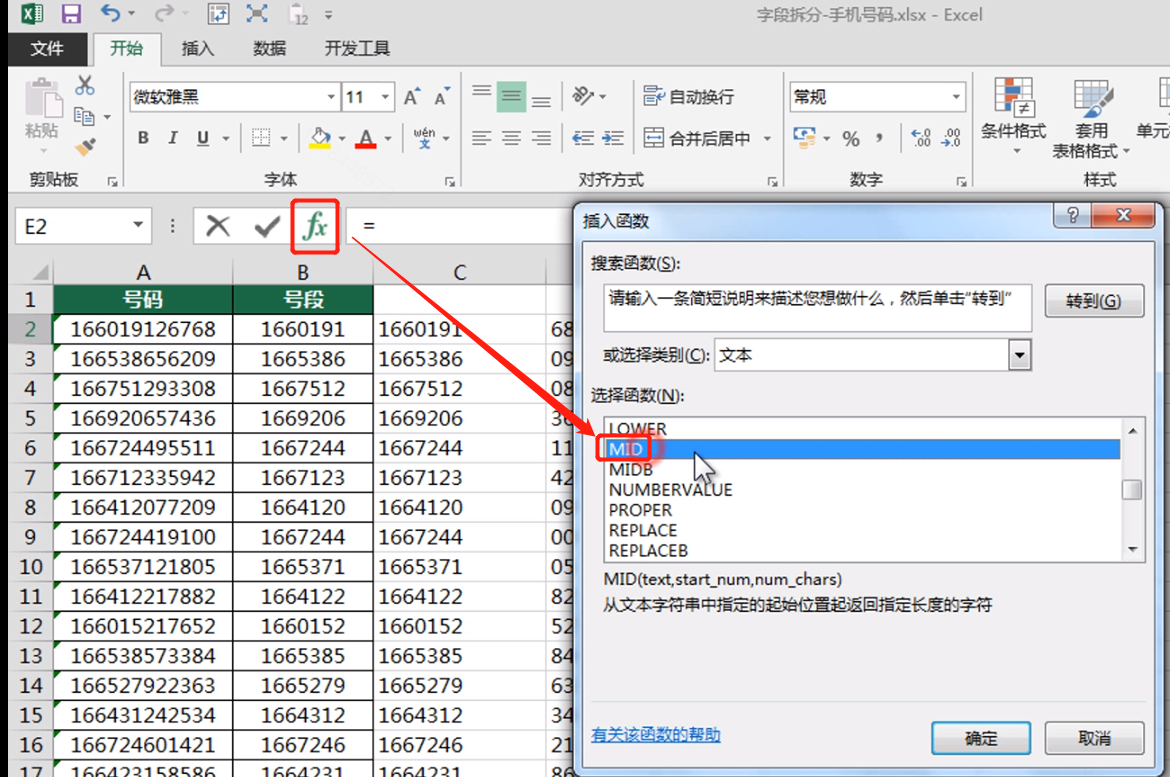The image size is (1170, 777).
Task: Increase decimal places icon
Action: click(x=922, y=138)
